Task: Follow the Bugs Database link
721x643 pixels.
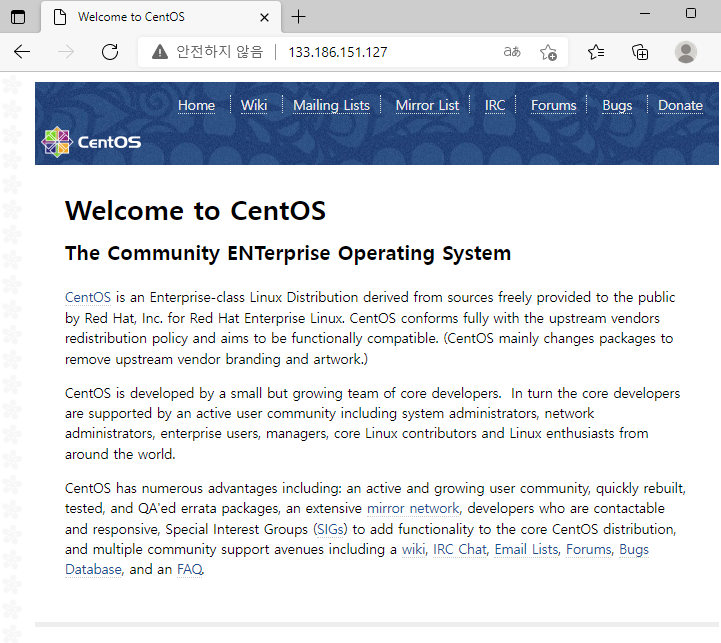Action: tap(634, 549)
